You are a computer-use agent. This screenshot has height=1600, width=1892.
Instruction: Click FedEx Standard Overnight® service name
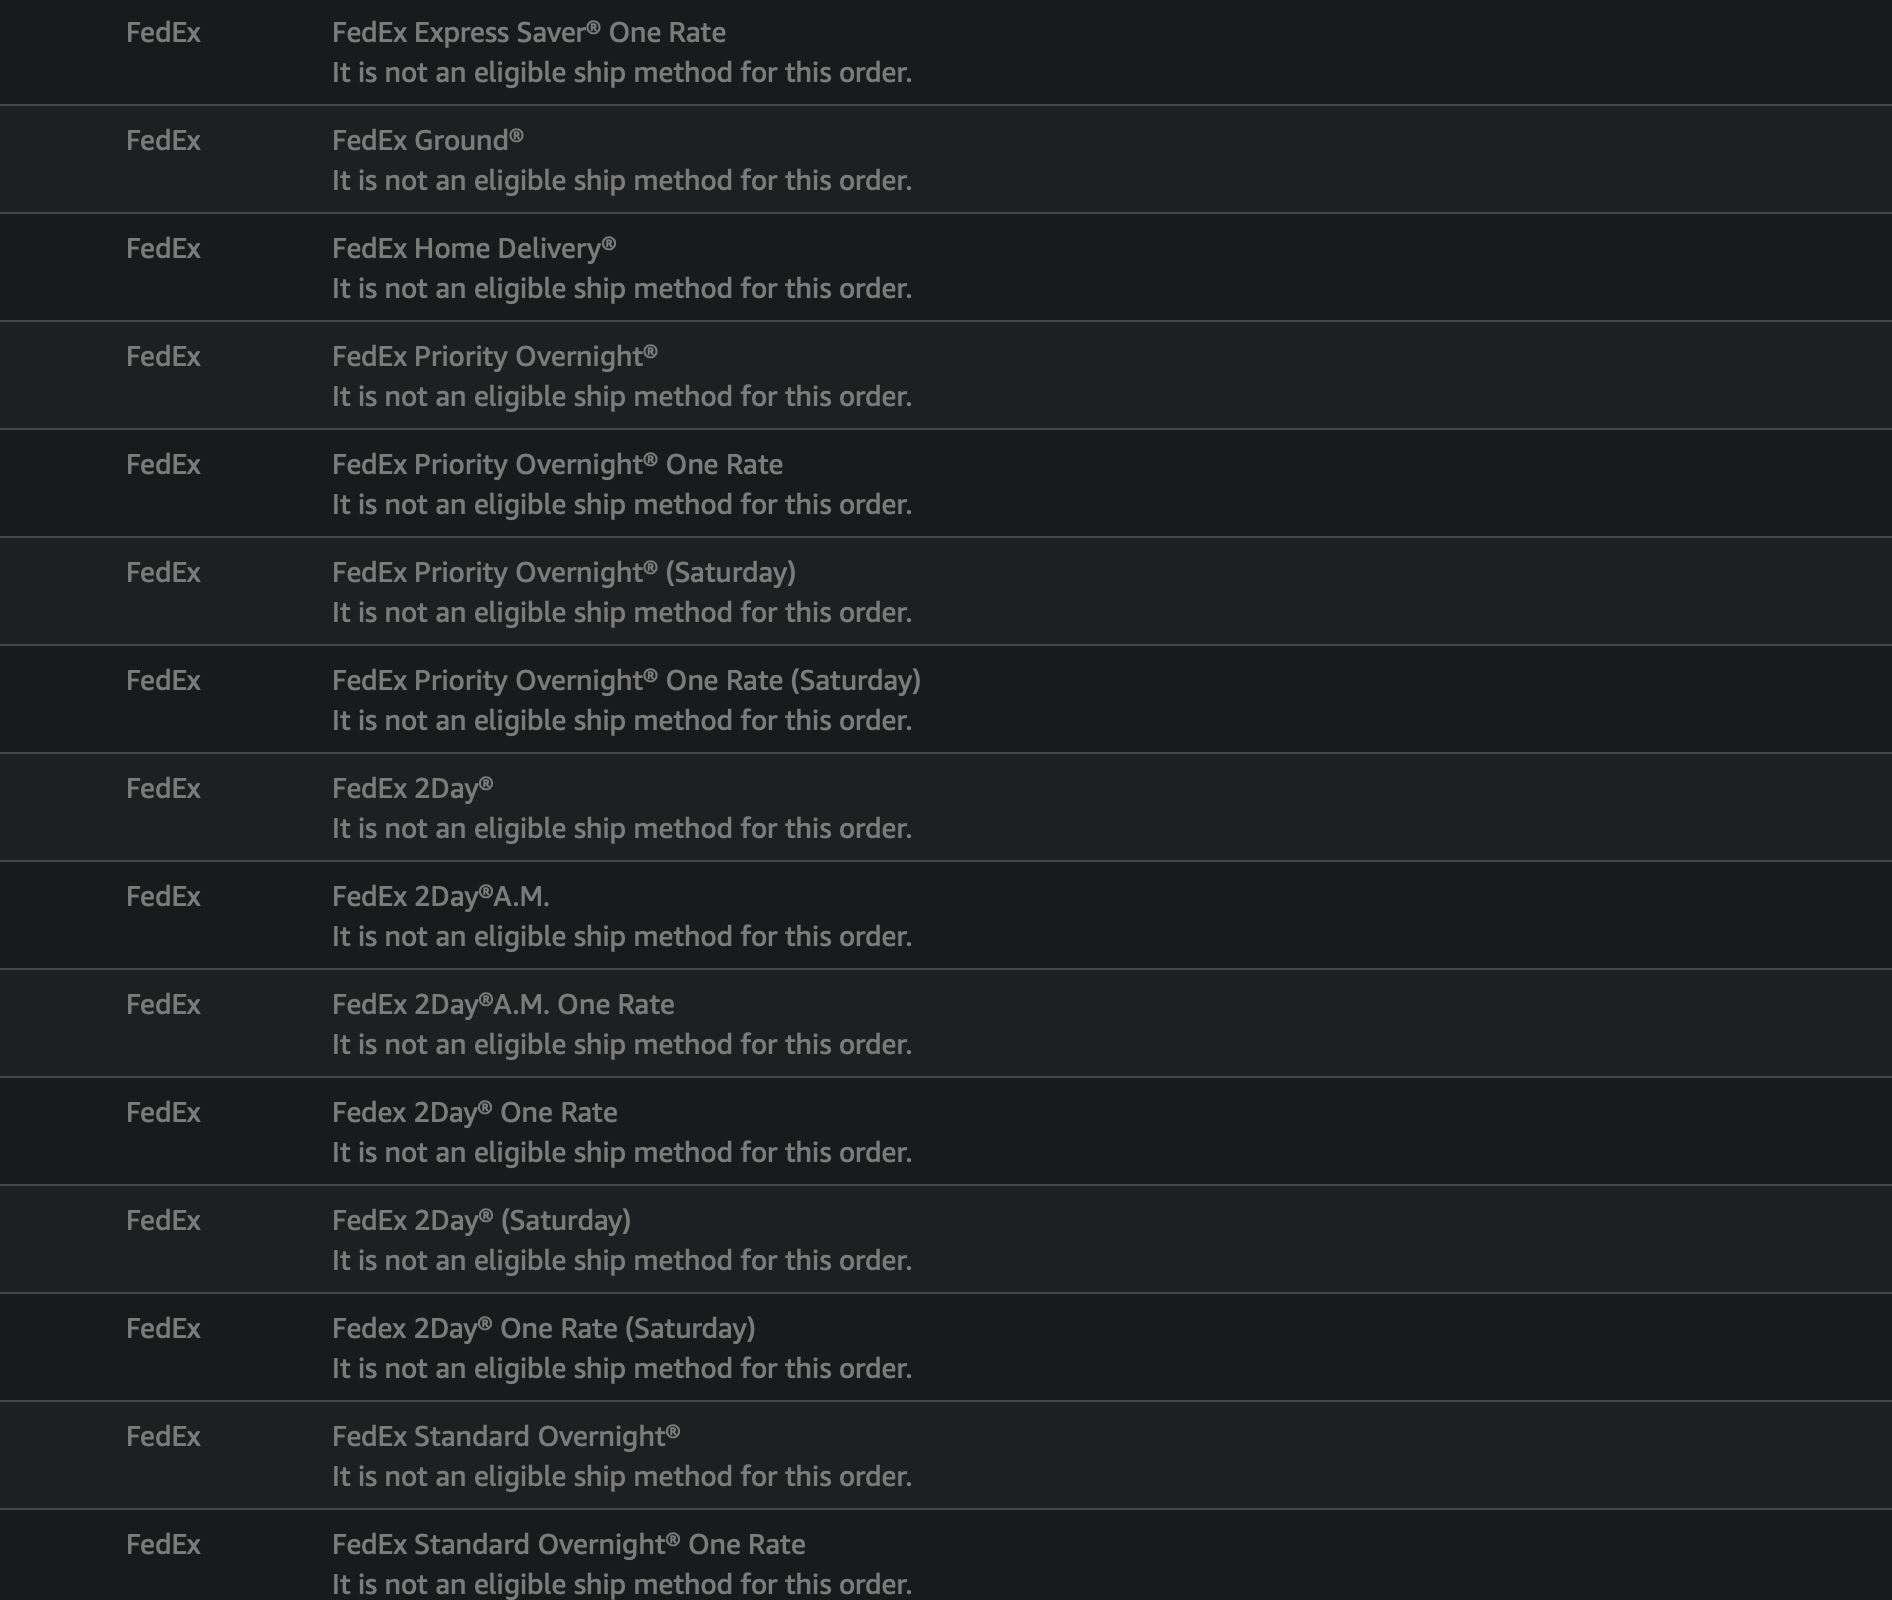click(x=506, y=1436)
